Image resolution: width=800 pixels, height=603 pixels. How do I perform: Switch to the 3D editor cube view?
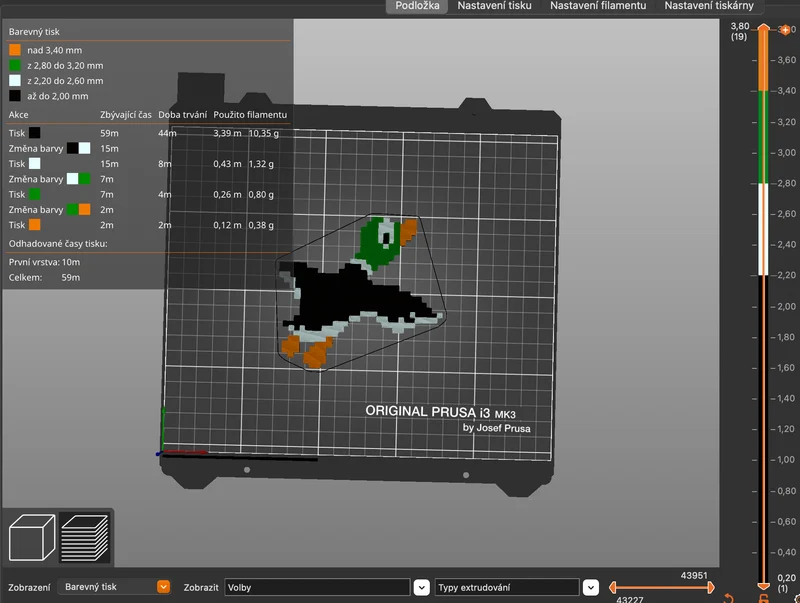(32, 537)
